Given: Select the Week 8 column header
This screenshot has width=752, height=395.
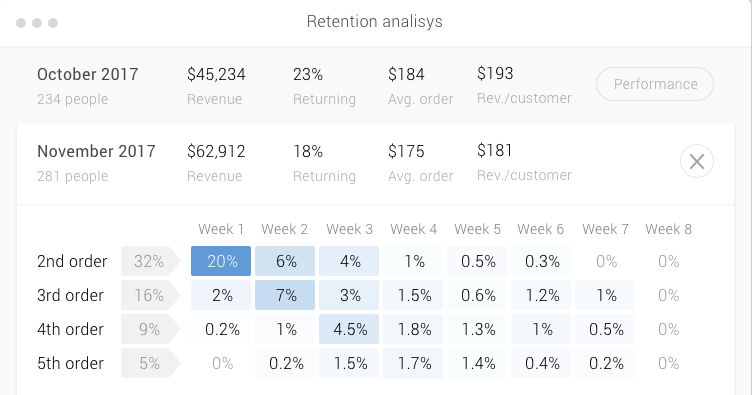Looking at the screenshot, I should 669,229.
